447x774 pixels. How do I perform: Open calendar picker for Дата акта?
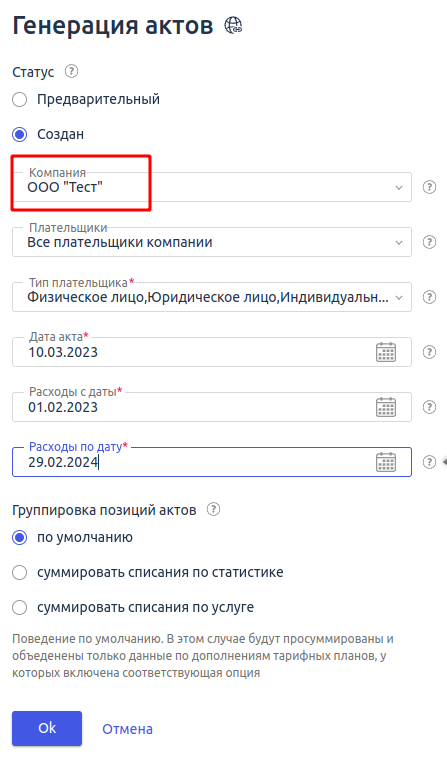(x=386, y=352)
